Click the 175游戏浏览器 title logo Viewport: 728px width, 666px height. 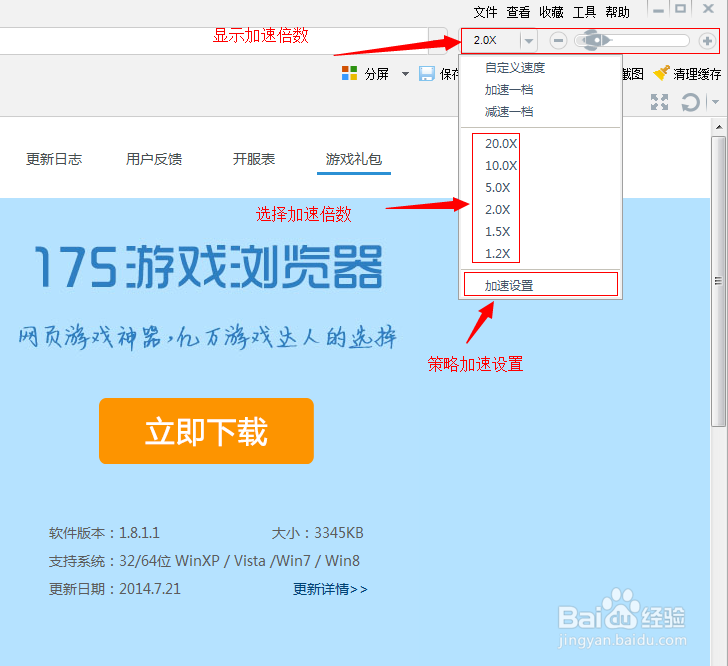pyautogui.click(x=209, y=267)
